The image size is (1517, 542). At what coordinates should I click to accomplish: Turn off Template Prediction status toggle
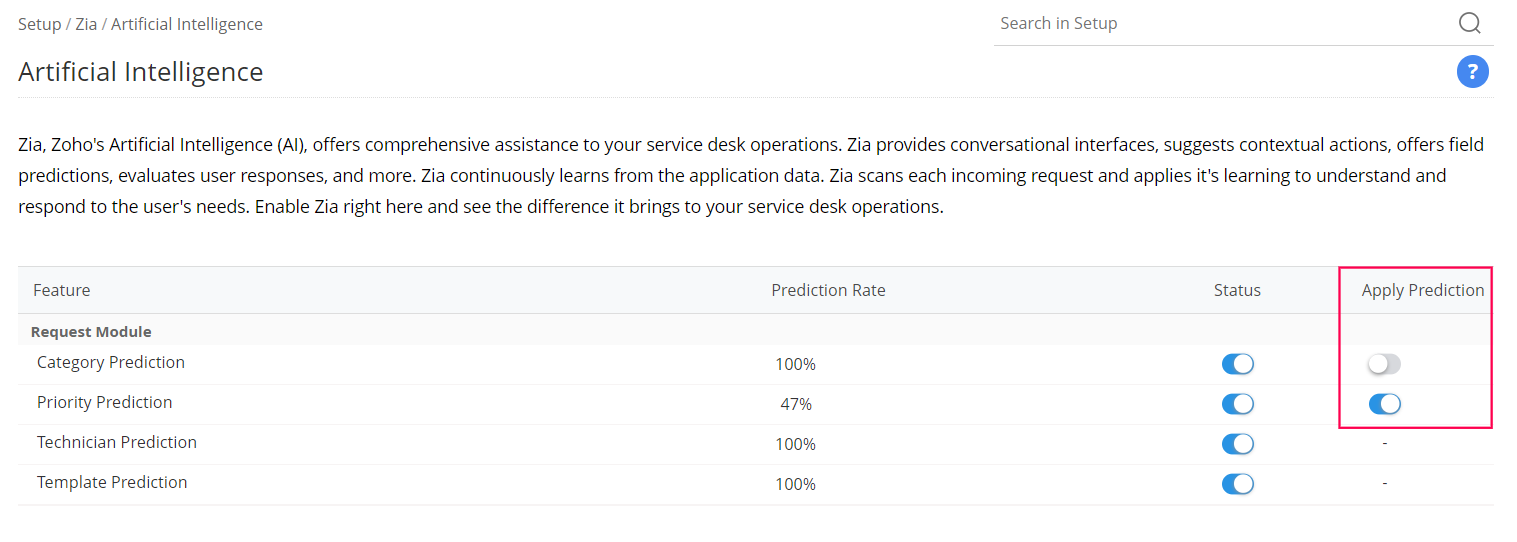(1237, 484)
